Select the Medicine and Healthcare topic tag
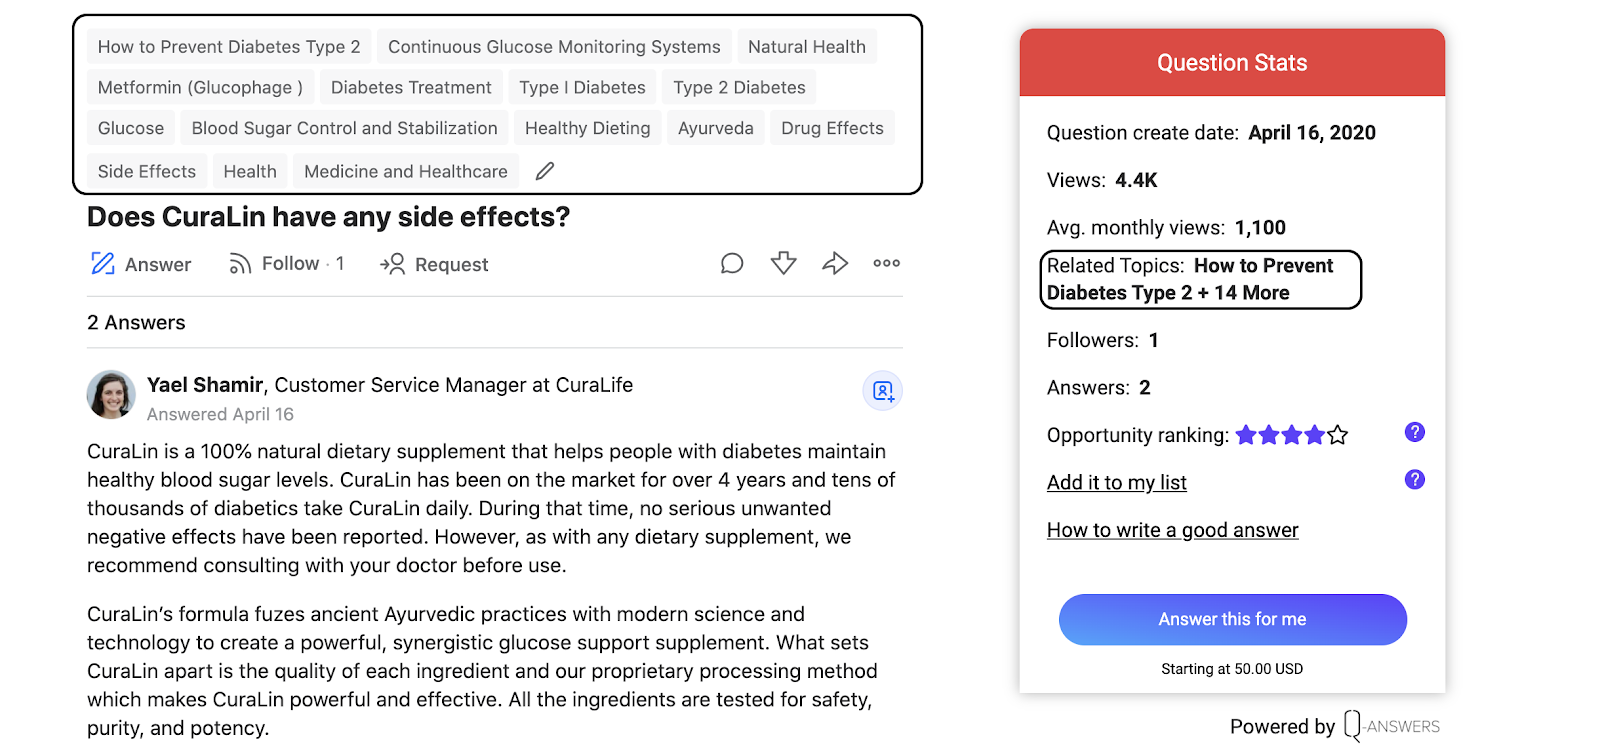The image size is (1600, 754). coord(406,171)
